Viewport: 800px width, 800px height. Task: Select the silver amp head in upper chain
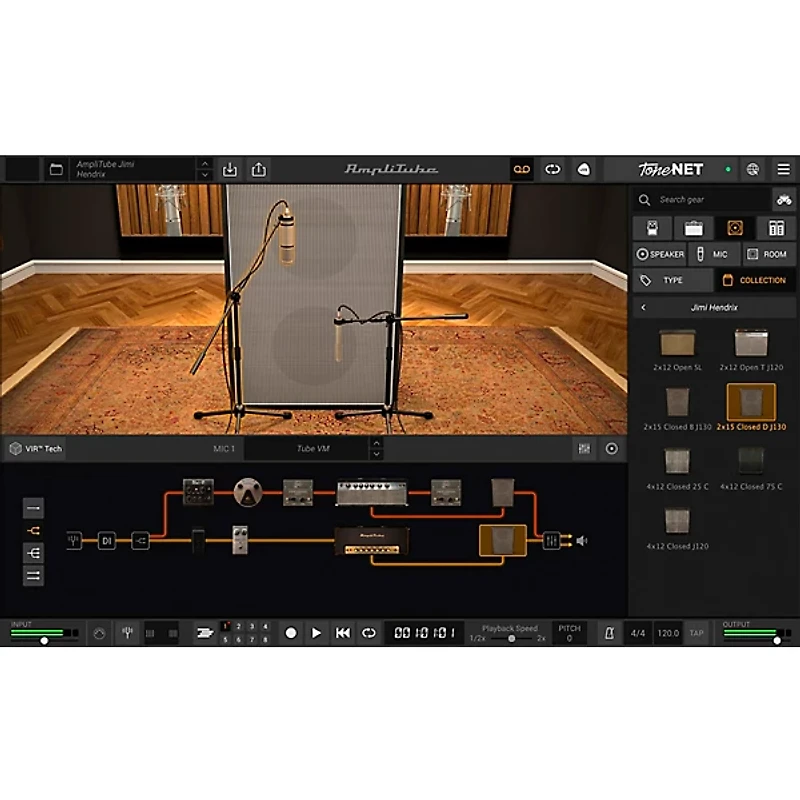tap(371, 492)
